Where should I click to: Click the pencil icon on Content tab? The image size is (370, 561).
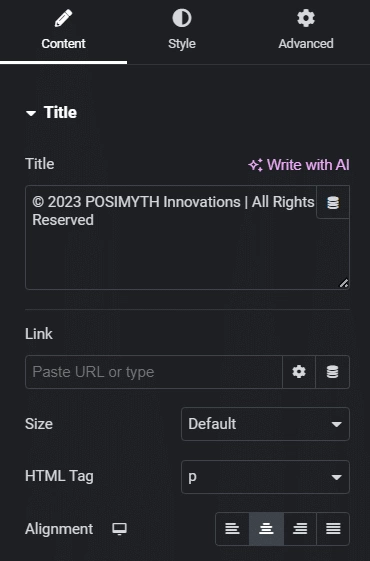(63, 18)
